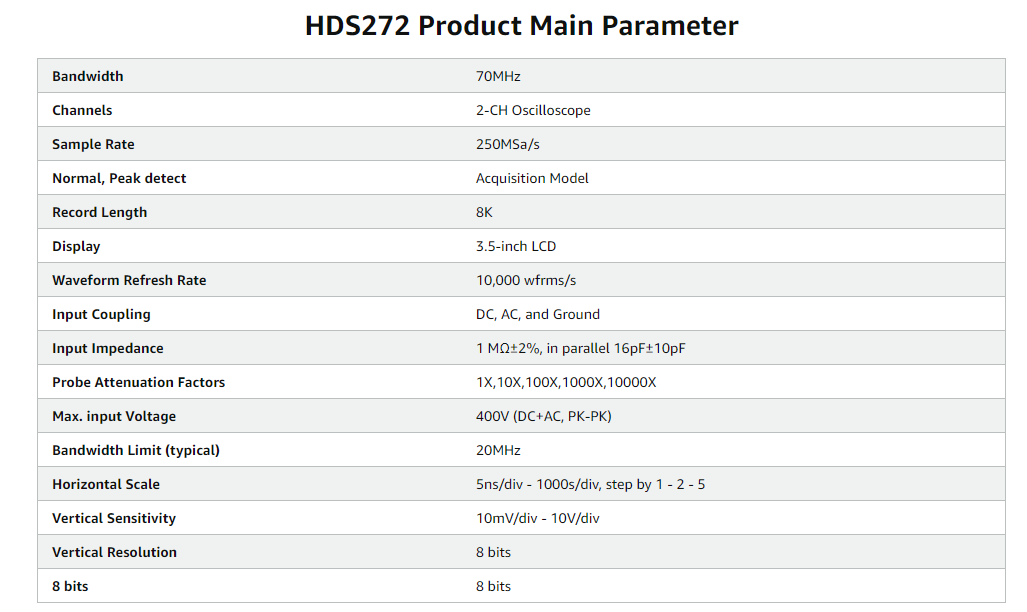
Task: Click the Probe Attenuation Factors value 1X,10X,100X
Action: coord(566,382)
